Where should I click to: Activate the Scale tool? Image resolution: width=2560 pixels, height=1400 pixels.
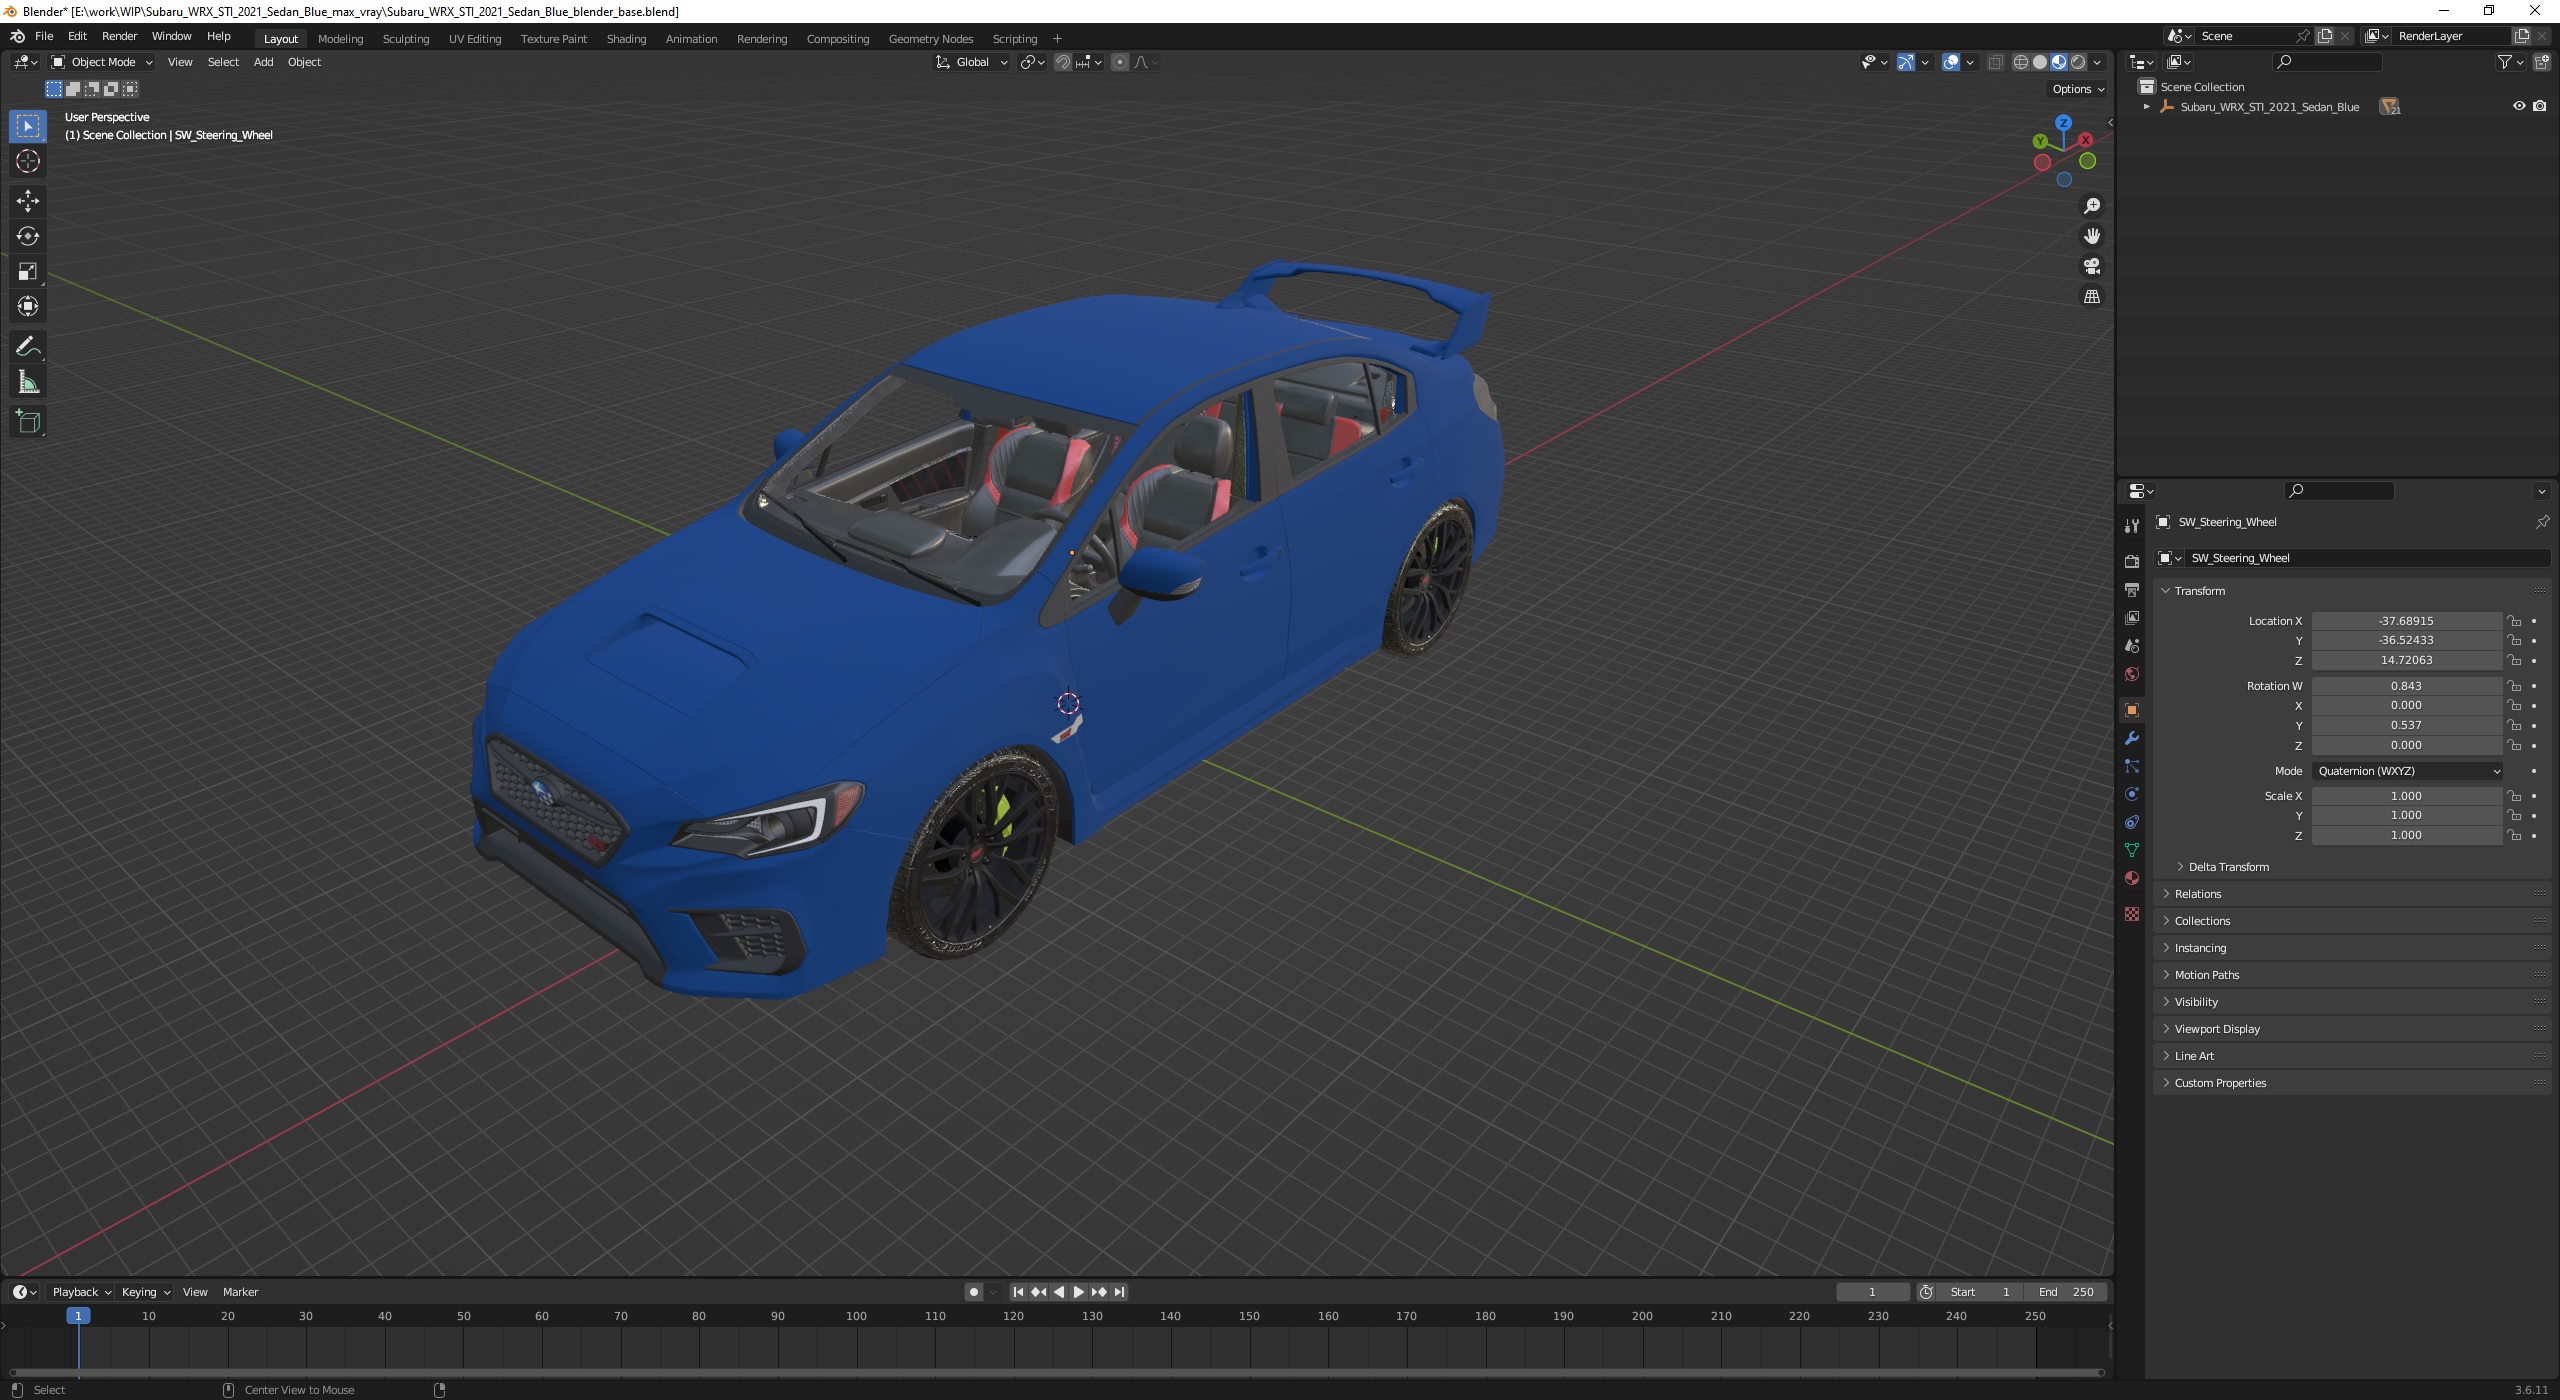(28, 271)
